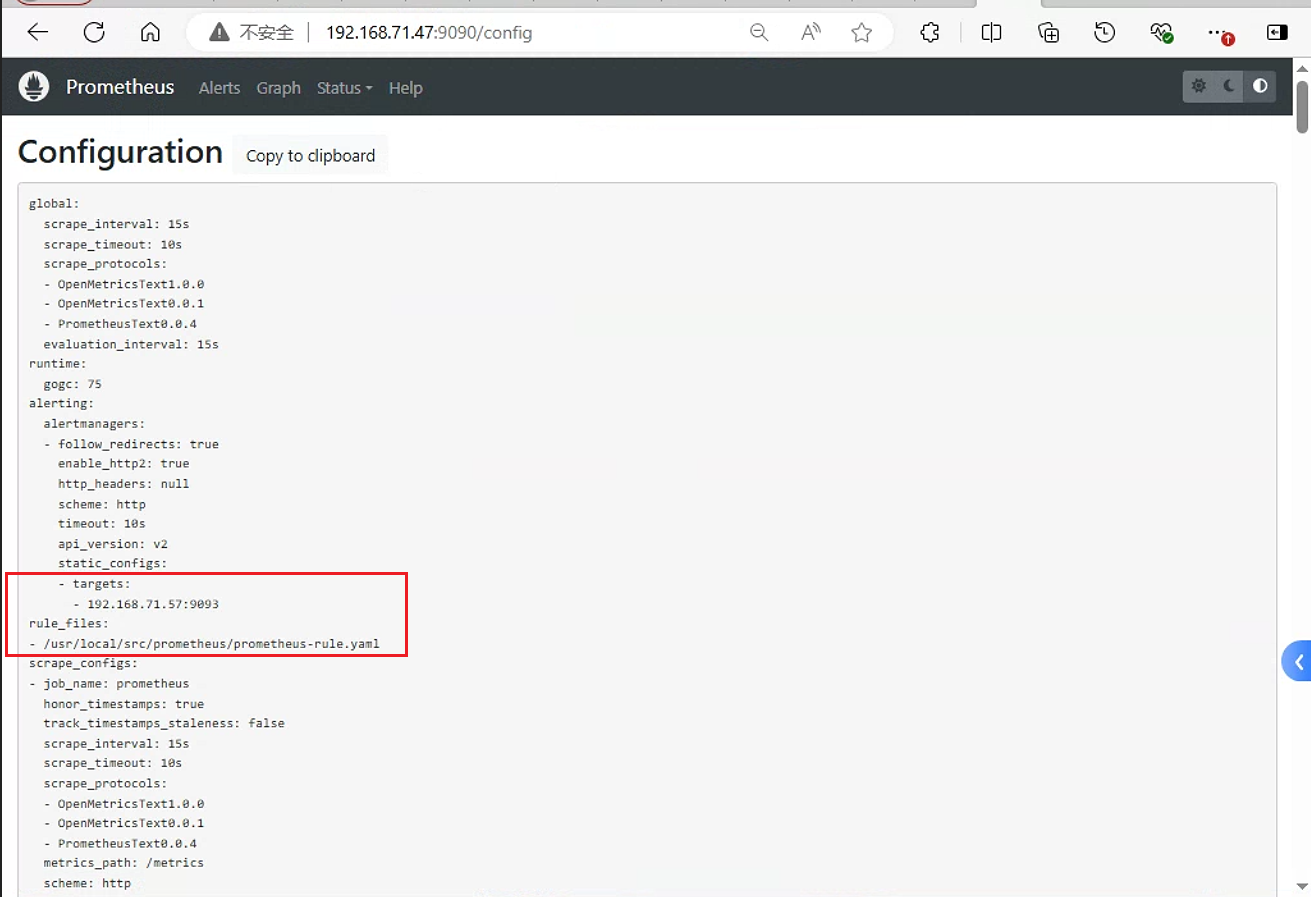Viewport: 1311px width, 897px height.
Task: Switch to the dark theme moon toggle
Action: (x=1229, y=87)
